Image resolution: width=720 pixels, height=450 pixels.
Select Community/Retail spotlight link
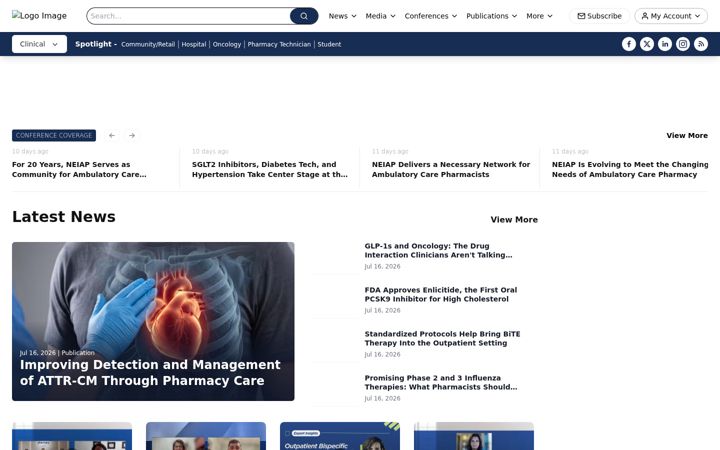[148, 45]
